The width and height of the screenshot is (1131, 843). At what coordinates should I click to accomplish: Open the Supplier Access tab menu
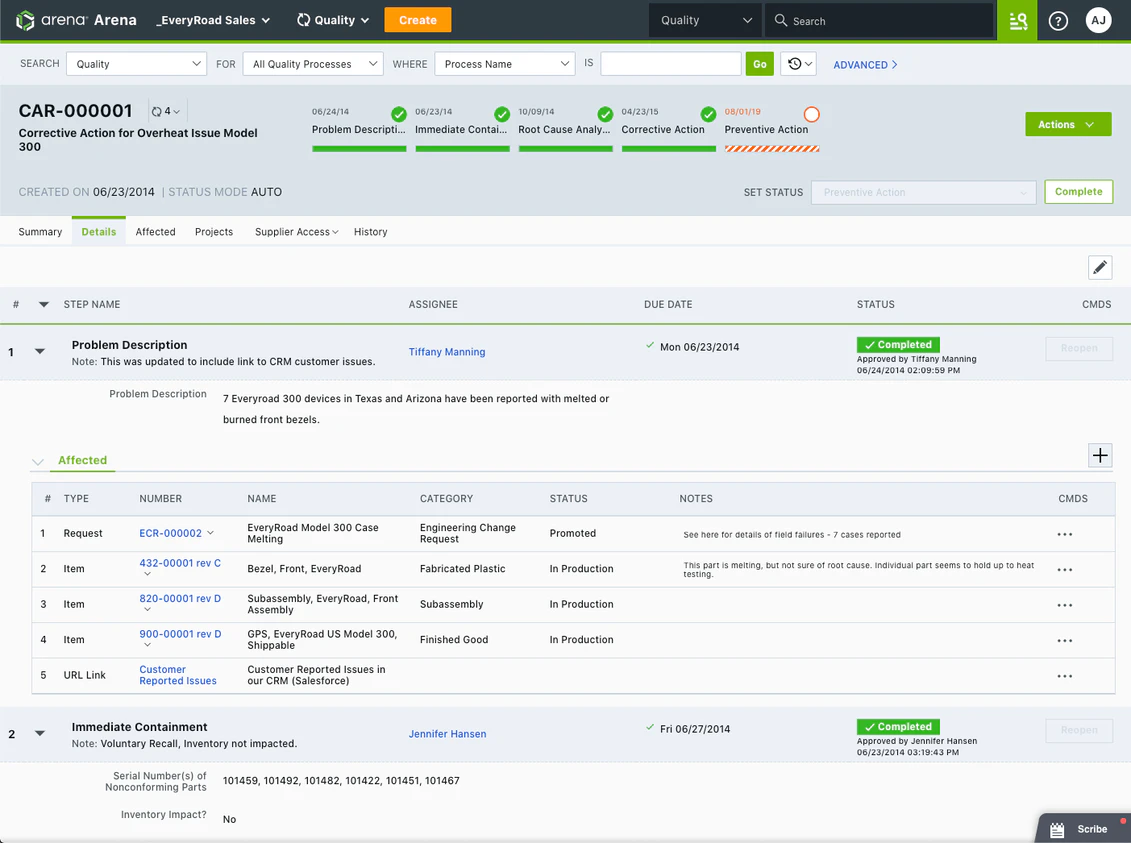click(295, 231)
